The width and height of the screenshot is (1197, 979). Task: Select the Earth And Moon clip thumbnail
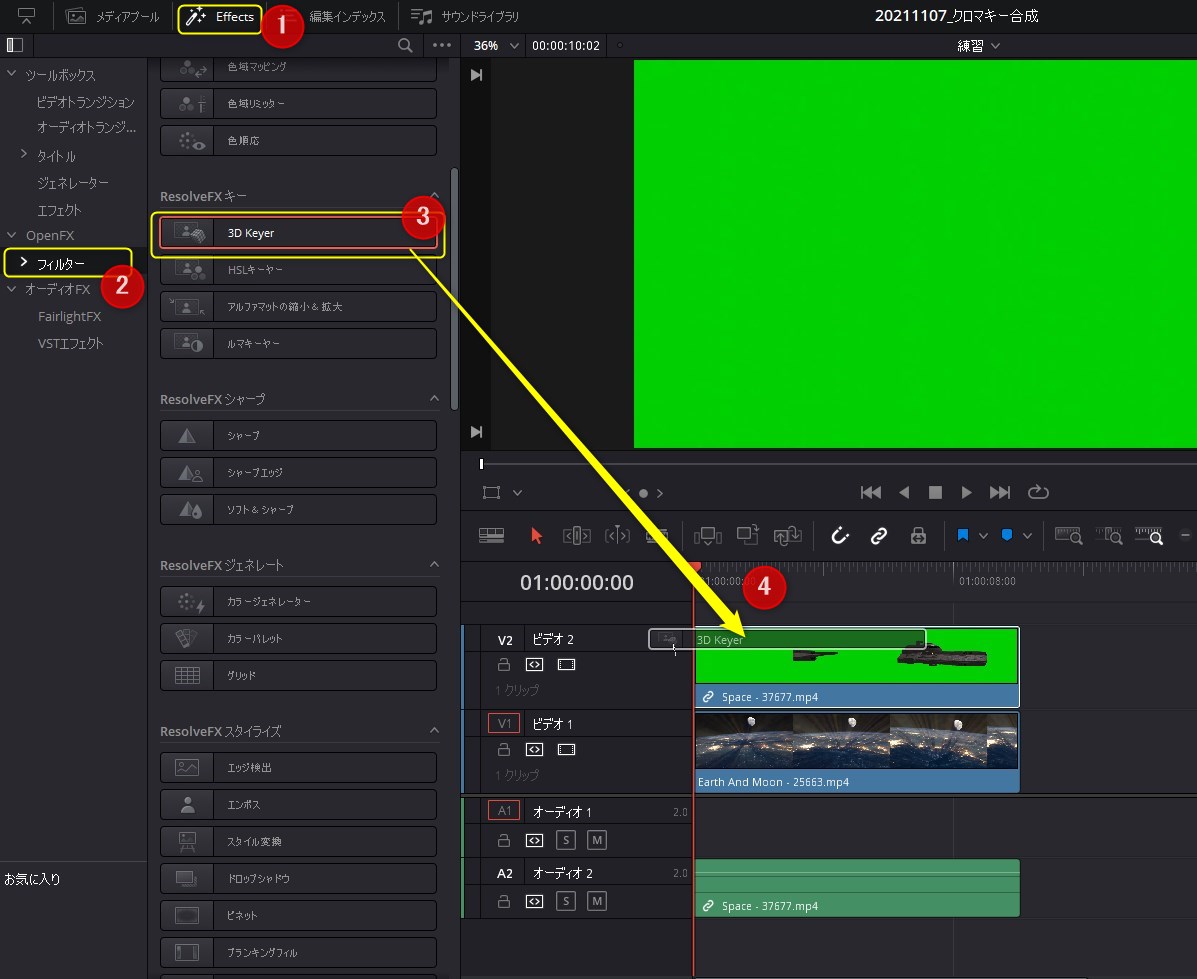pyautogui.click(x=857, y=742)
